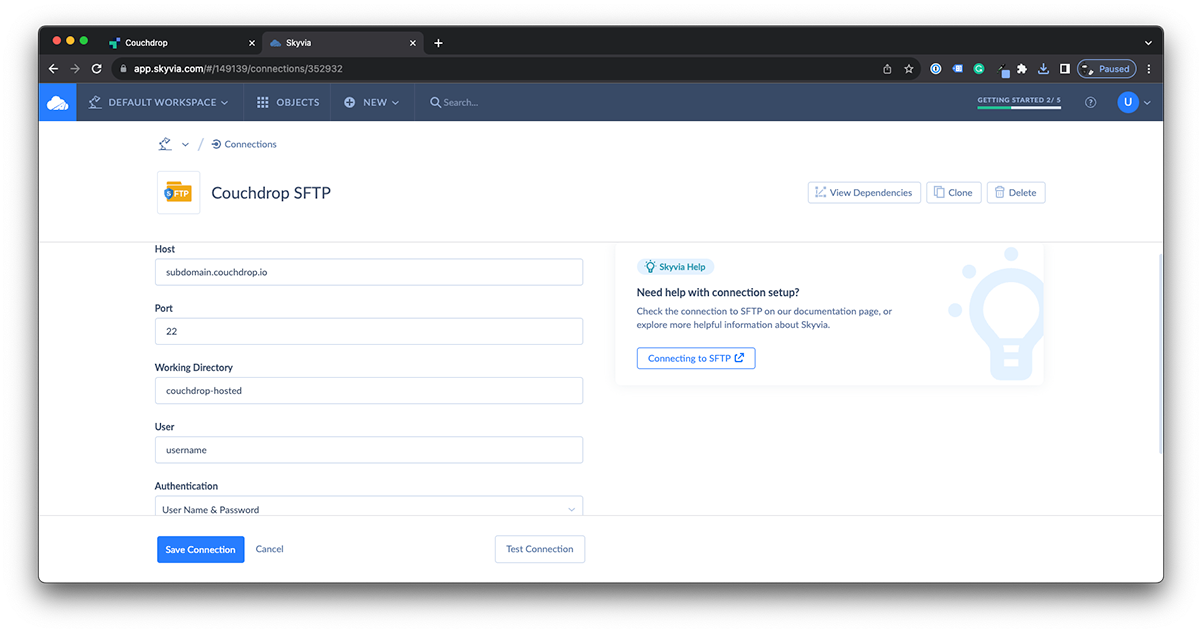Click the workspace lamp icon in breadcrumb
The width and height of the screenshot is (1200, 631).
click(165, 143)
